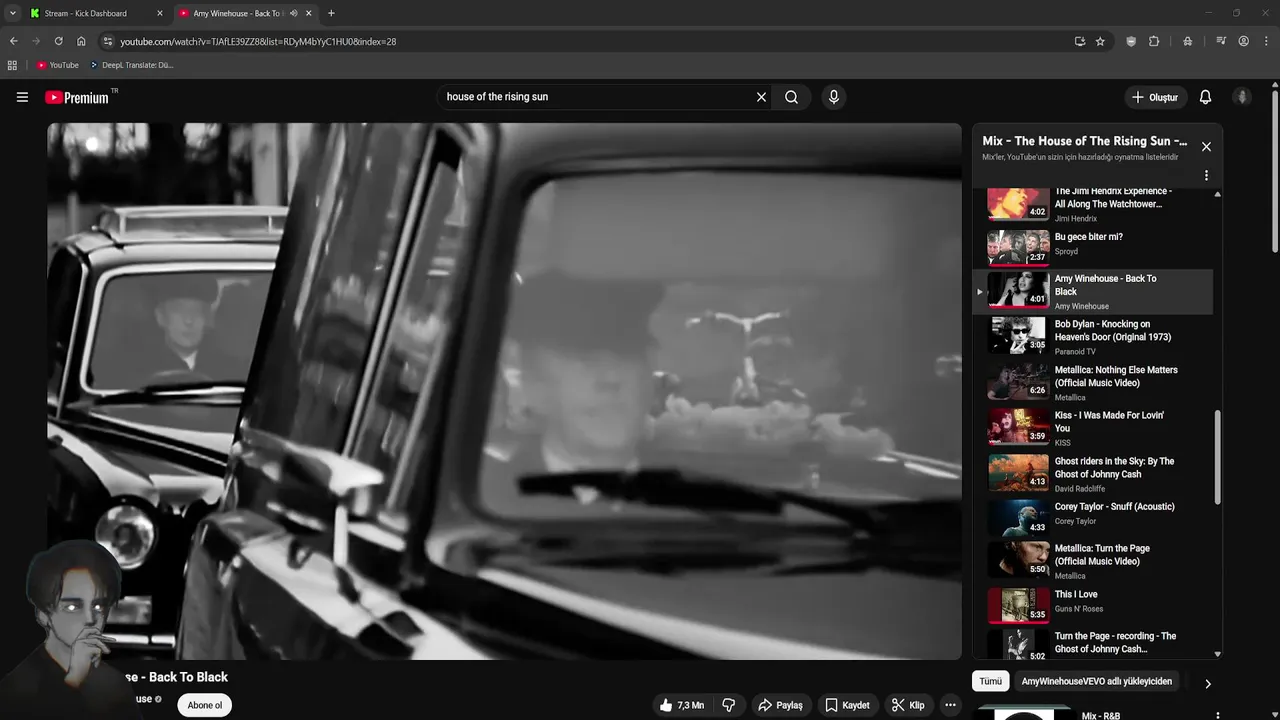
Task: Dislike the video with the thumbs down
Action: click(728, 705)
